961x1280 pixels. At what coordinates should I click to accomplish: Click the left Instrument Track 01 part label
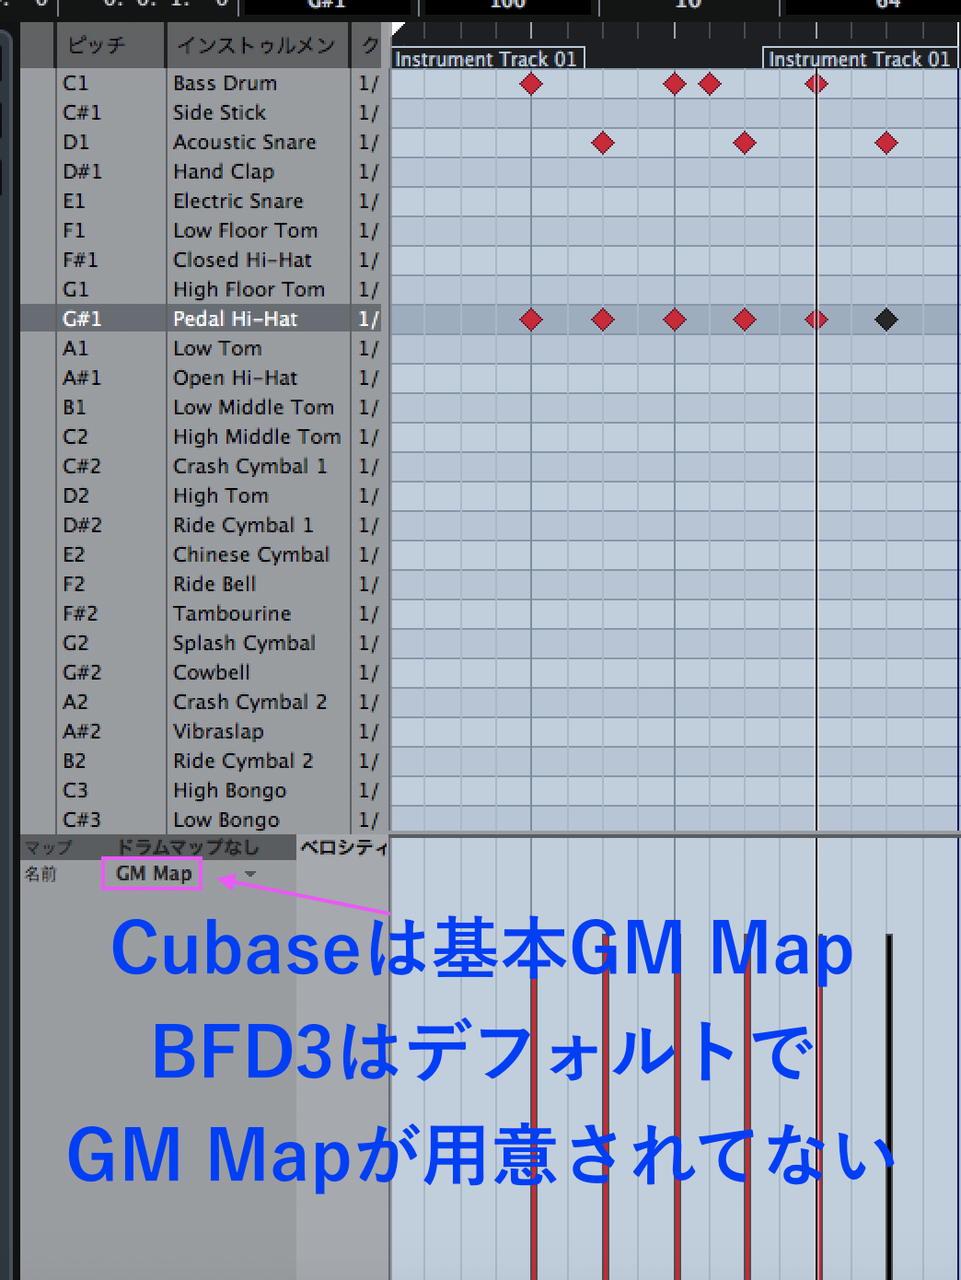coord(487,58)
